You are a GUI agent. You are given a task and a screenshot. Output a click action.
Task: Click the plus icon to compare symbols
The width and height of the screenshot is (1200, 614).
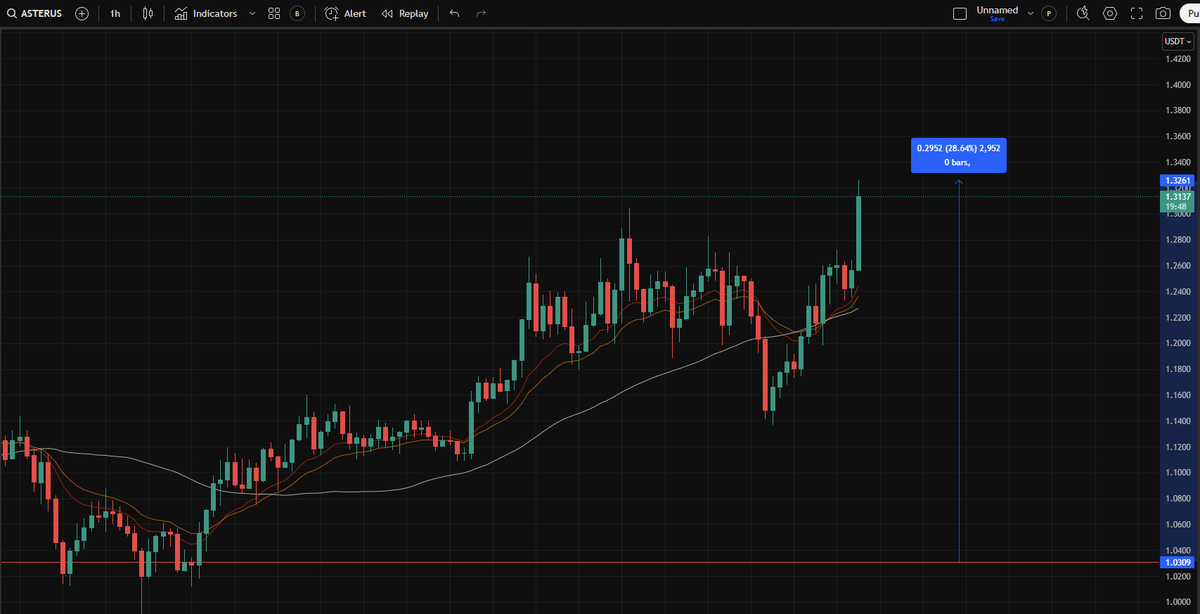point(81,13)
